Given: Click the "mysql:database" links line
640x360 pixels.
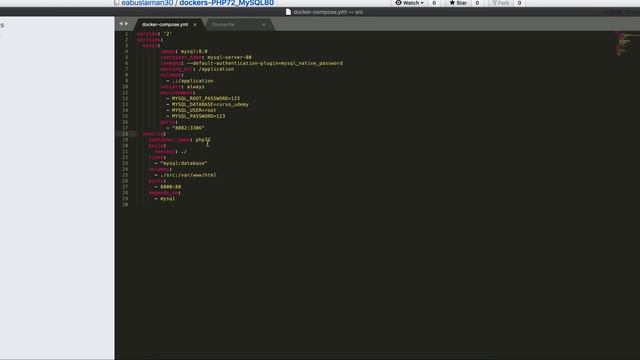Looking at the screenshot, I should (181, 163).
